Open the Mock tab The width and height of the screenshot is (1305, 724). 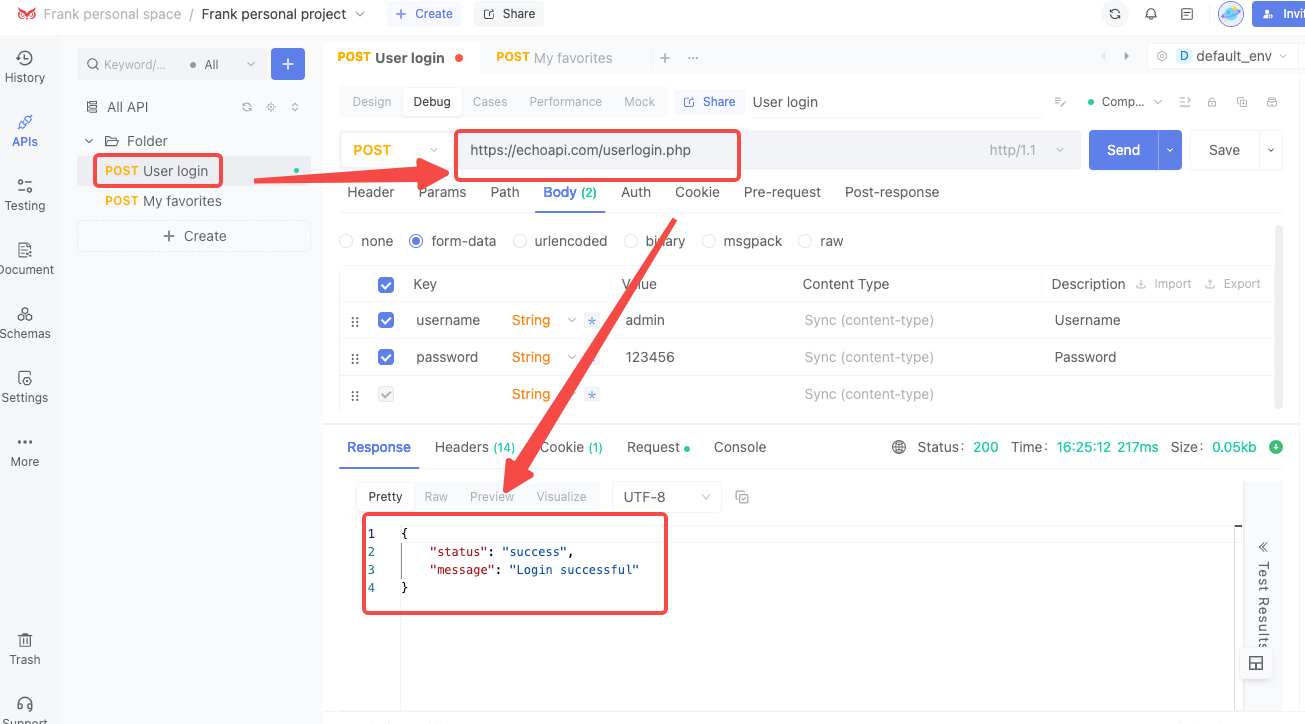[639, 102]
